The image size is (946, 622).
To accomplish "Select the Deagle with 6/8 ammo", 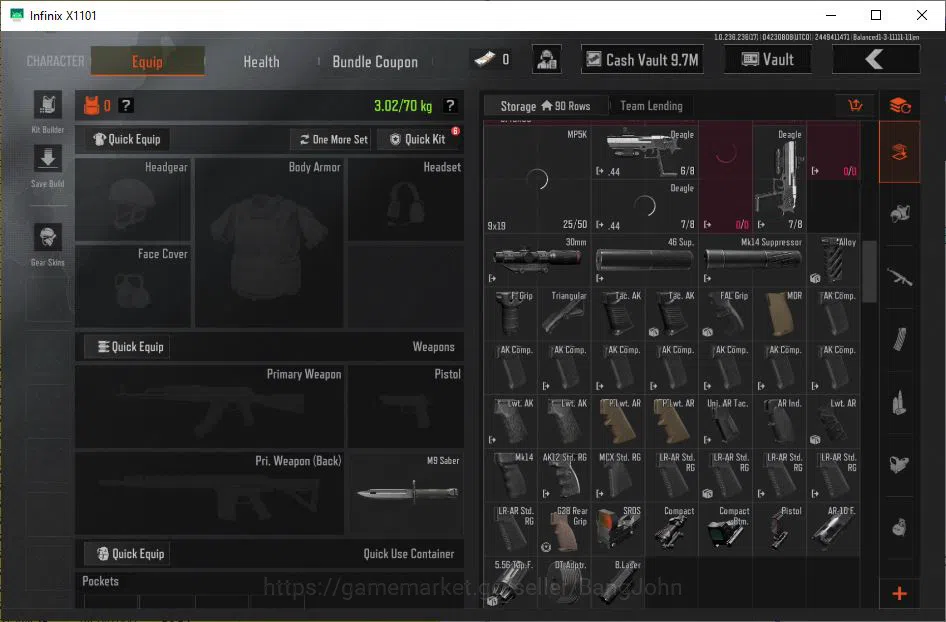I will 644,151.
